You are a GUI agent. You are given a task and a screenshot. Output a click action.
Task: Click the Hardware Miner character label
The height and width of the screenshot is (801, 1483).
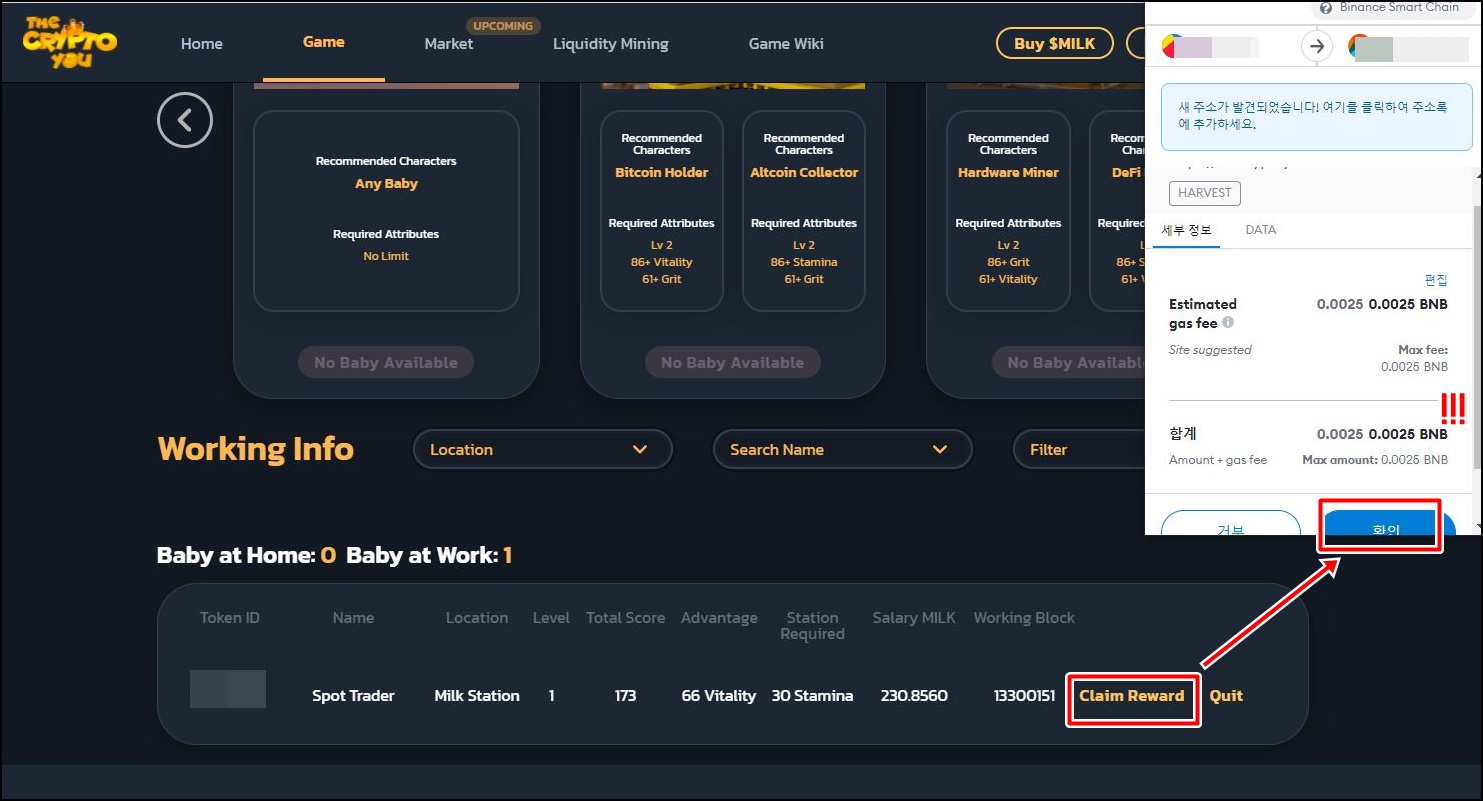(1008, 173)
